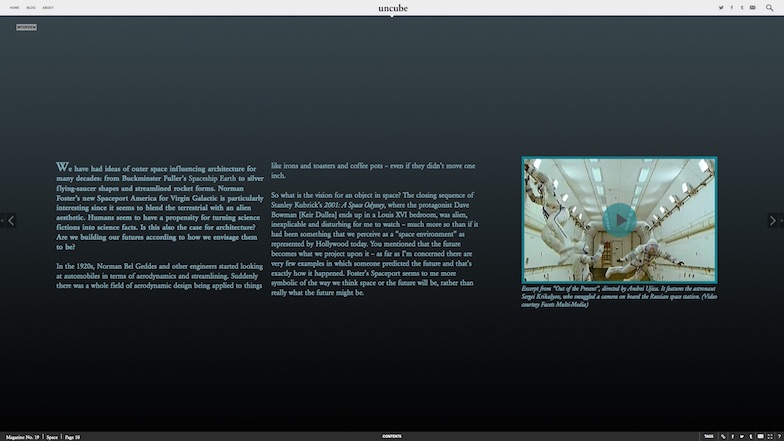Click the Interview label tag

[26, 27]
